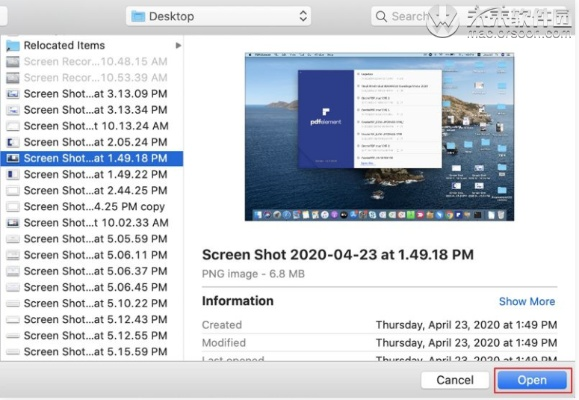The width and height of the screenshot is (579, 400).
Task: Click file icon of Screen Shot...at 2.05.24 PM
Action: 13,142
